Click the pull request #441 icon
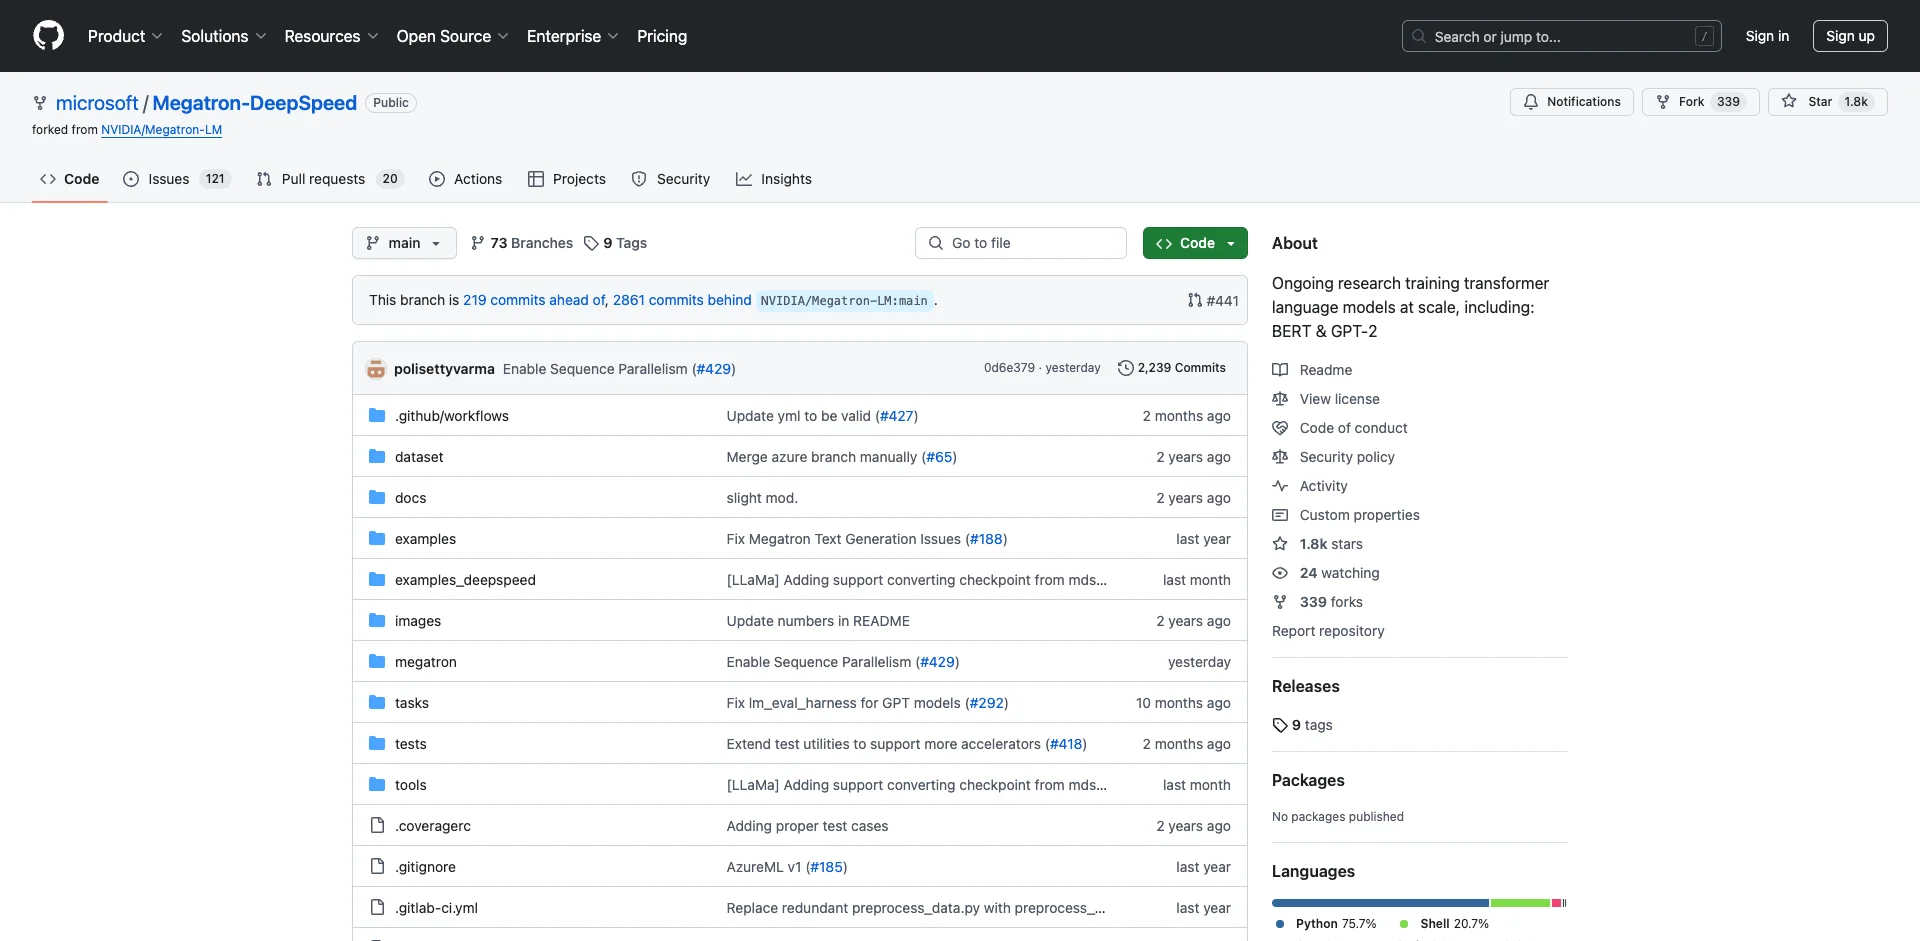Screen dimensions: 1920x941 pyautogui.click(x=1195, y=300)
